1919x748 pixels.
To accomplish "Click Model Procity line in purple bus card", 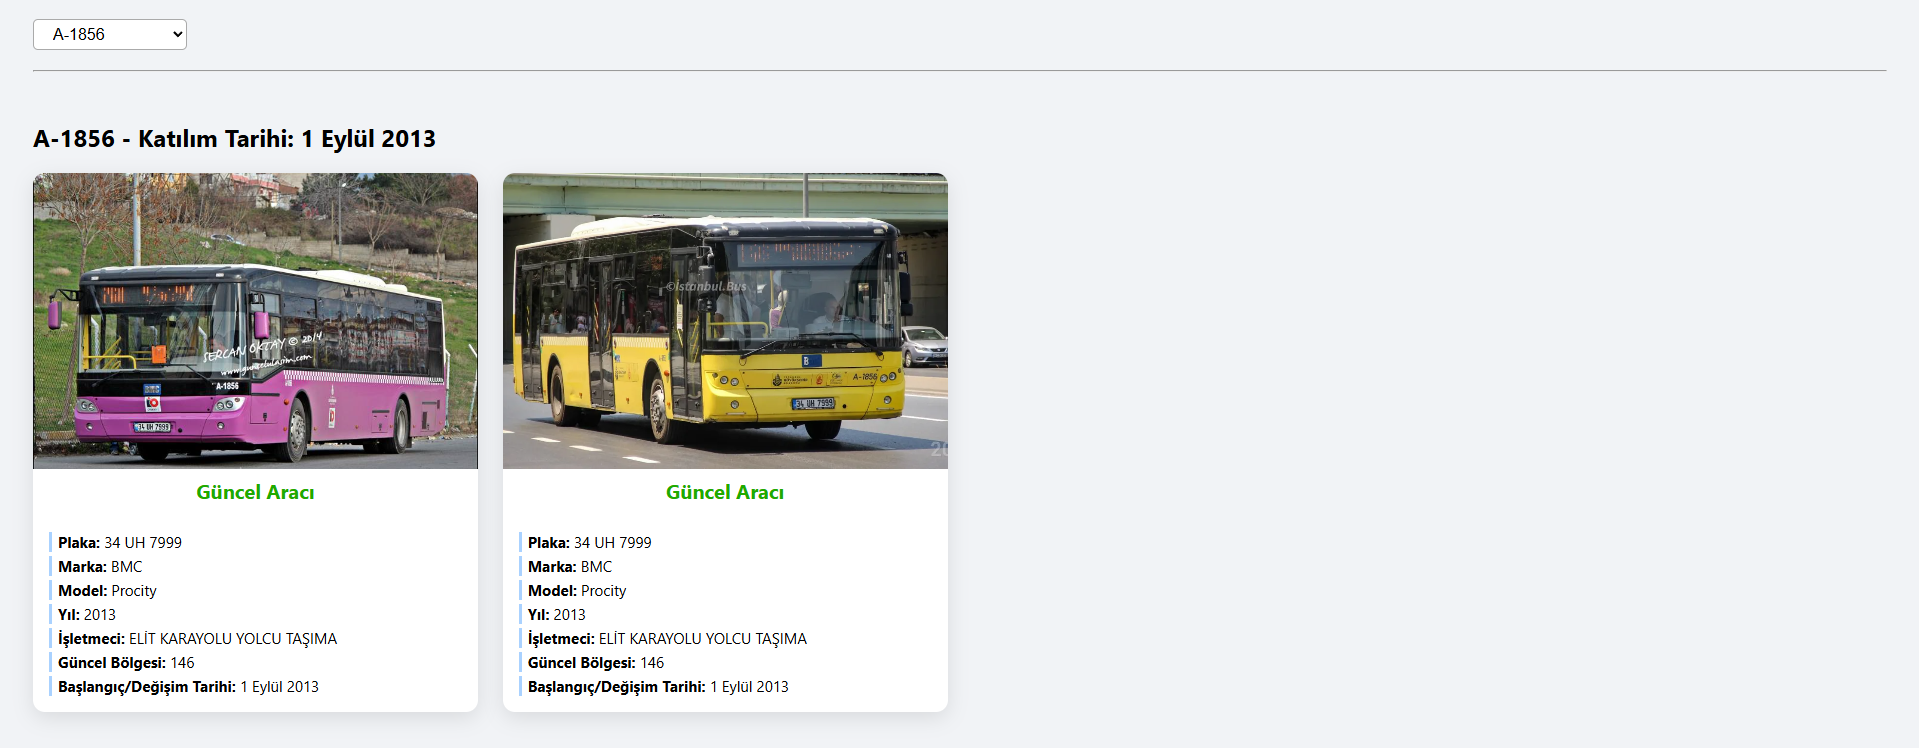I will (x=107, y=591).
